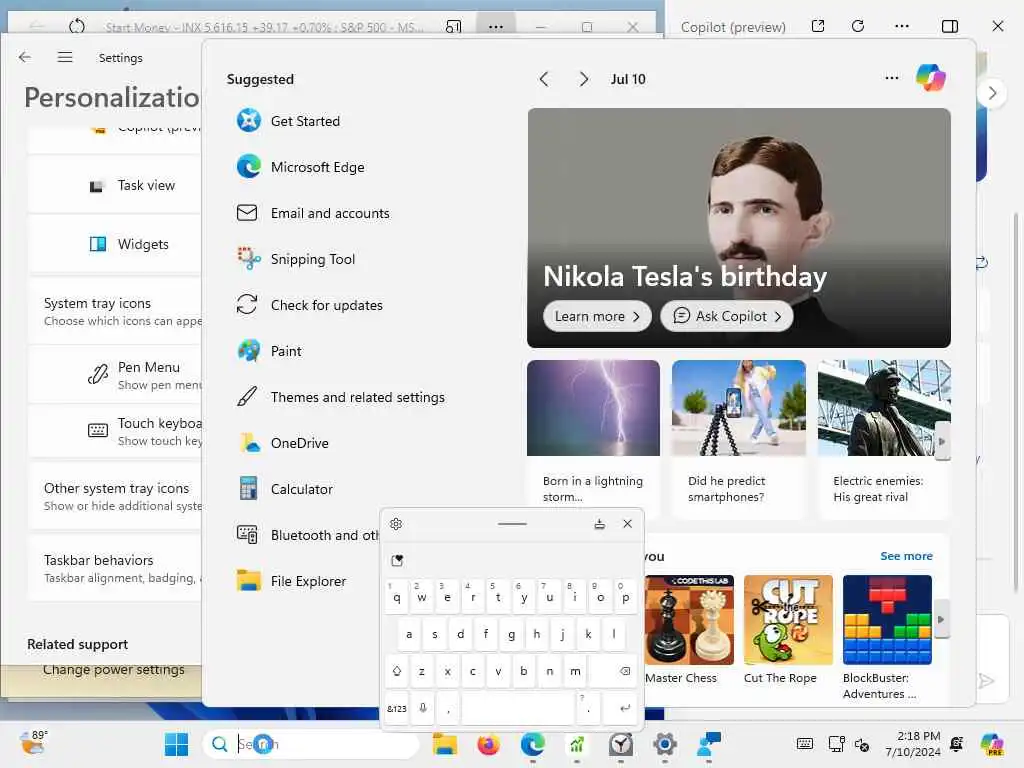1024x768 pixels.
Task: Go back in the Settings window
Action: point(25,57)
